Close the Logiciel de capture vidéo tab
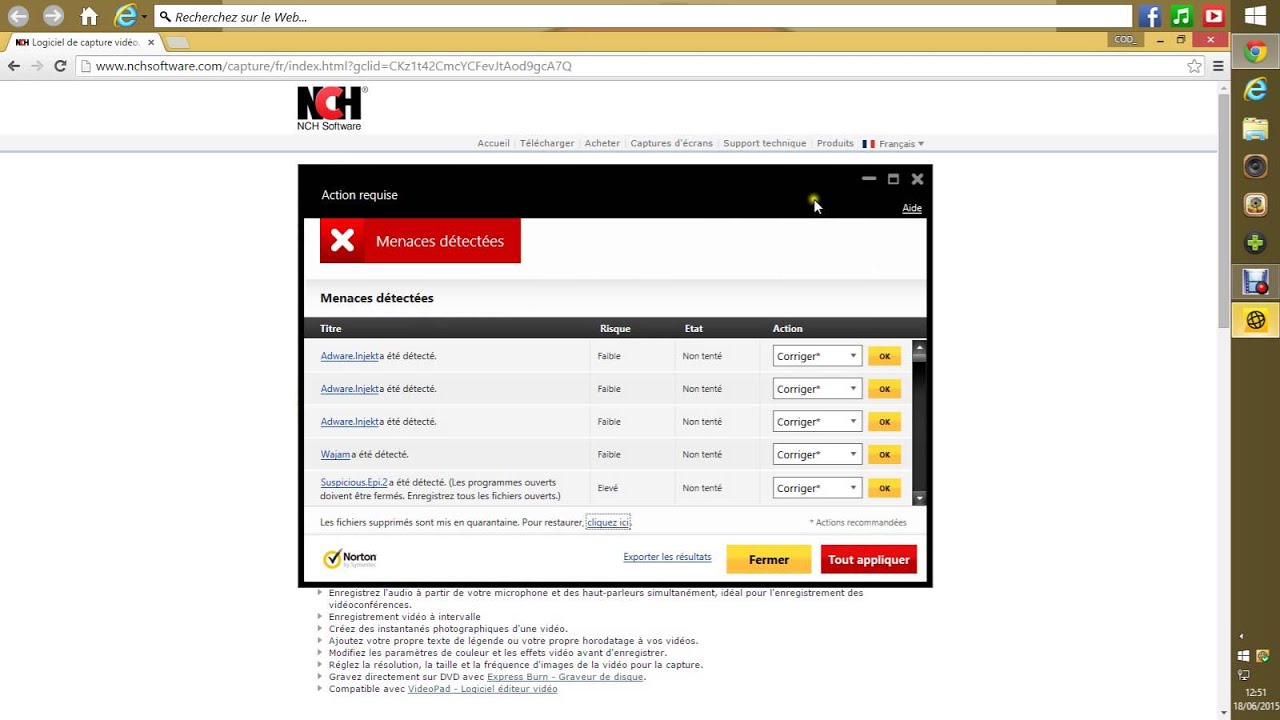Viewport: 1280px width, 720px height. pyautogui.click(x=151, y=42)
